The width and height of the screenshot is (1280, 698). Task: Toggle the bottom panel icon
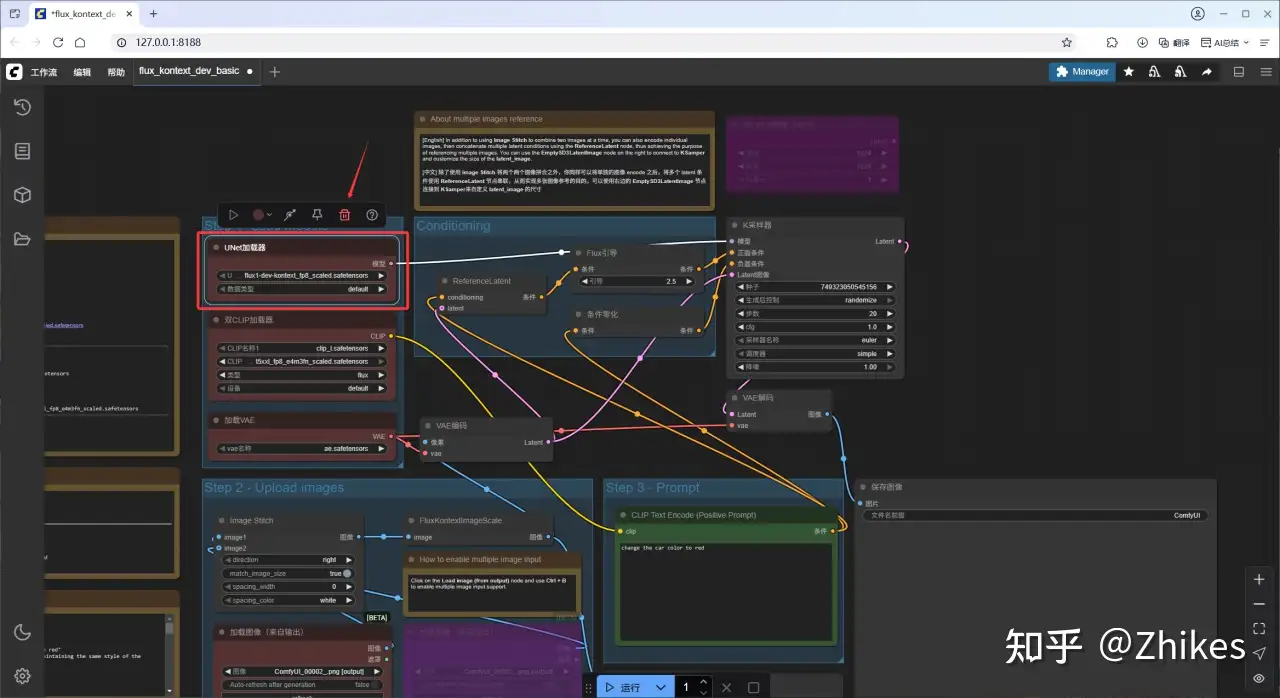(1239, 72)
